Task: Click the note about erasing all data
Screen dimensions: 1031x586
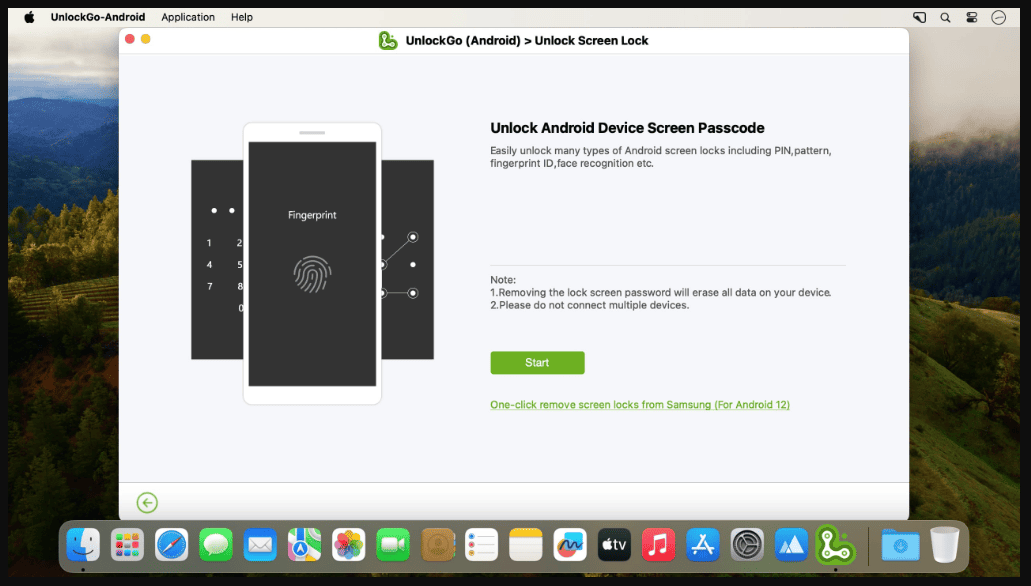Action: tap(661, 293)
